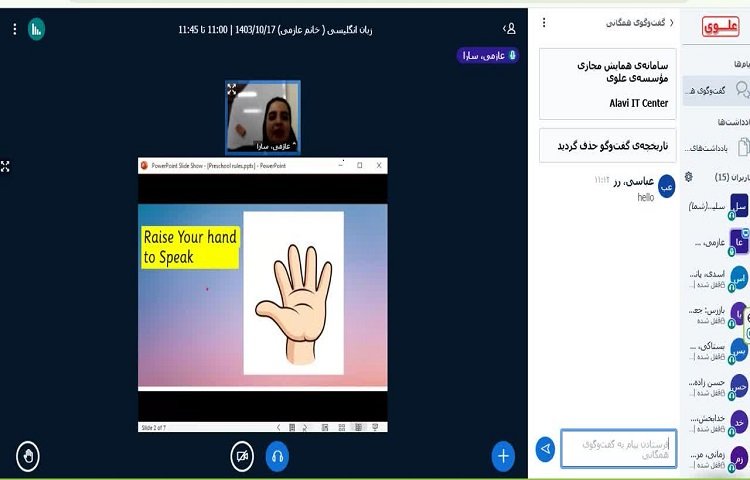
Task: Click the connection status bars icon
Action: click(x=36, y=29)
